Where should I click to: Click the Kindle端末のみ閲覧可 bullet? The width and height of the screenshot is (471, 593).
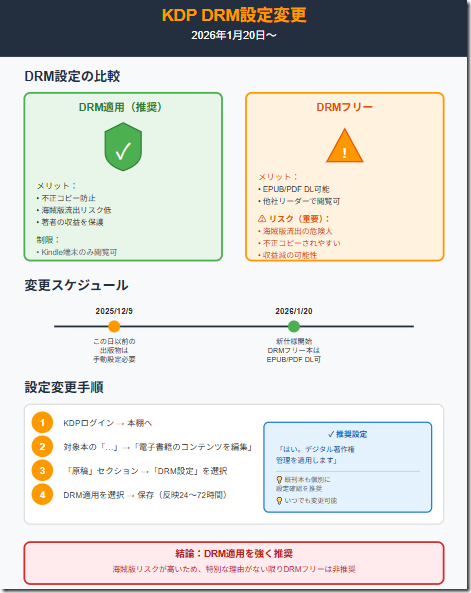pos(77,252)
